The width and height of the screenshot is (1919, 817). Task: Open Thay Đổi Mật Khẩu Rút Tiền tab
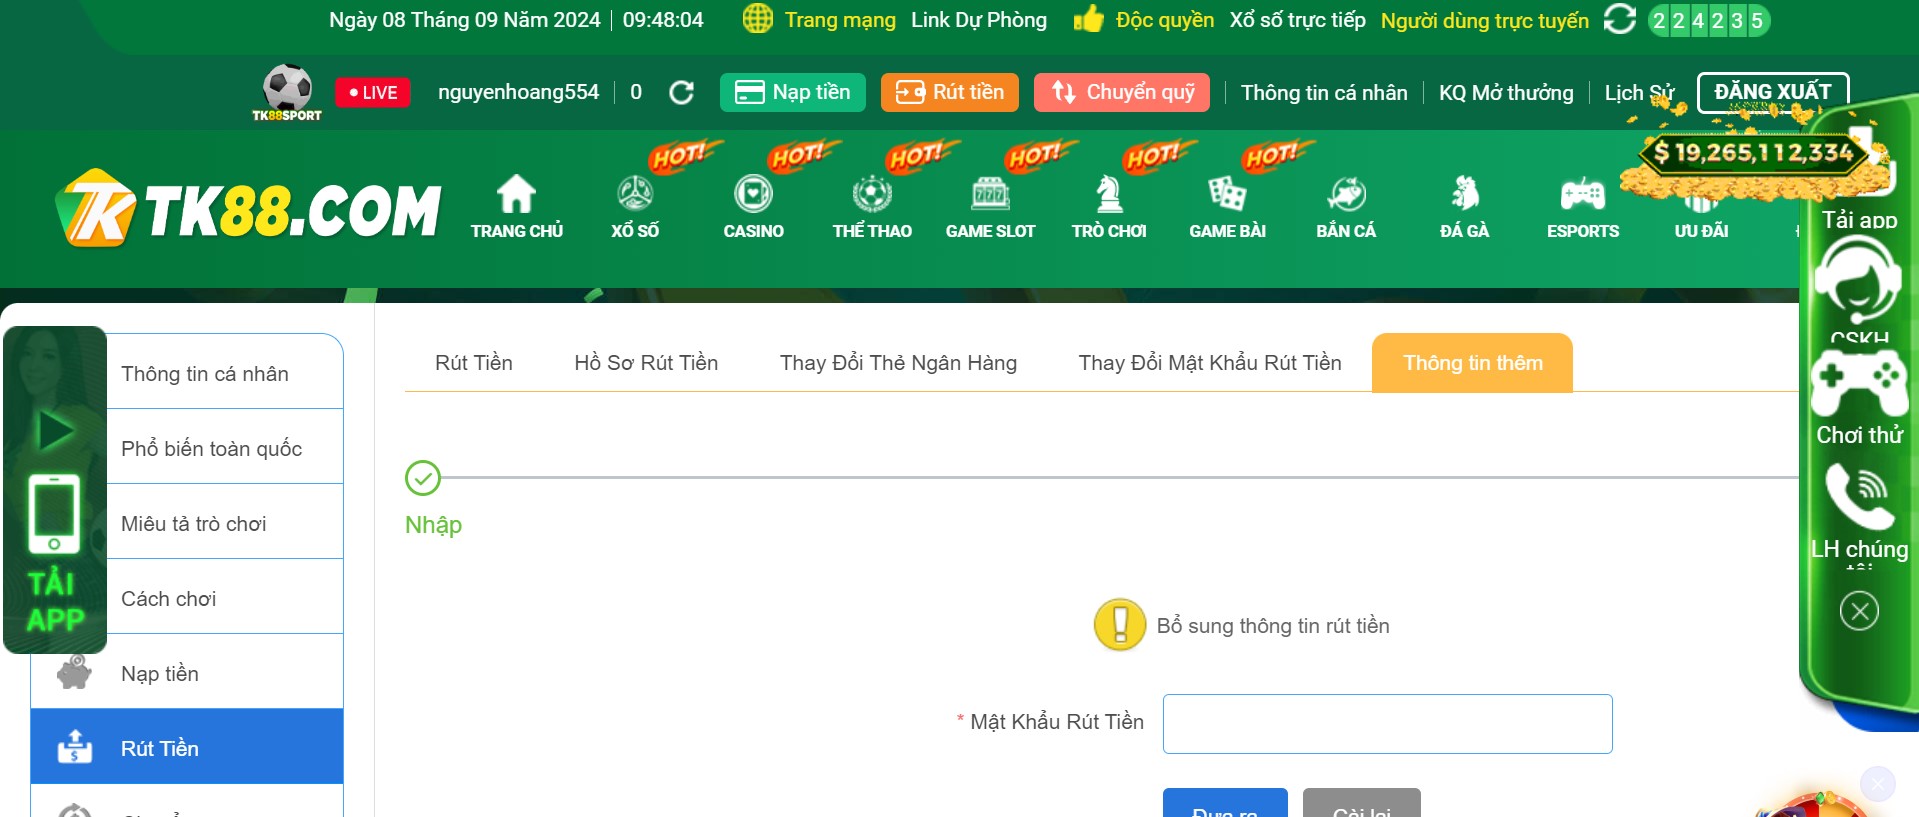(1210, 363)
